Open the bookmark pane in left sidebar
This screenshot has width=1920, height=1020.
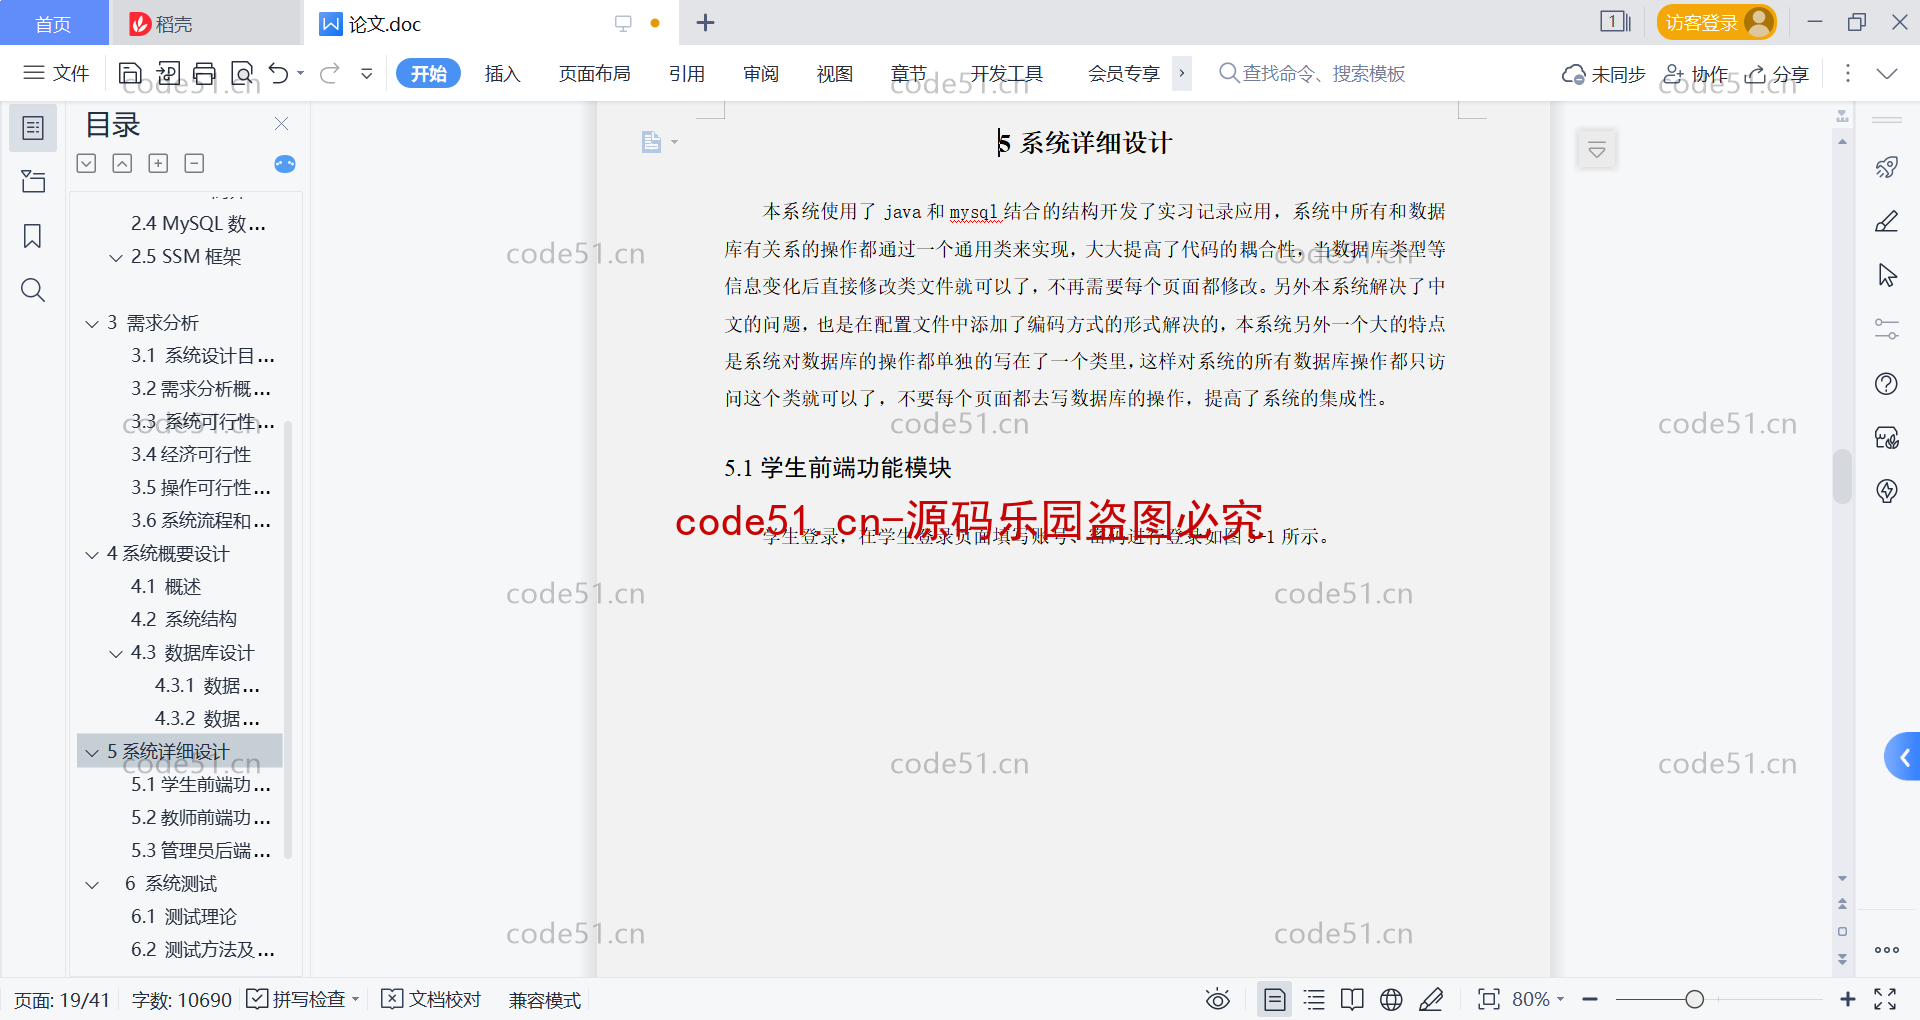tap(33, 236)
